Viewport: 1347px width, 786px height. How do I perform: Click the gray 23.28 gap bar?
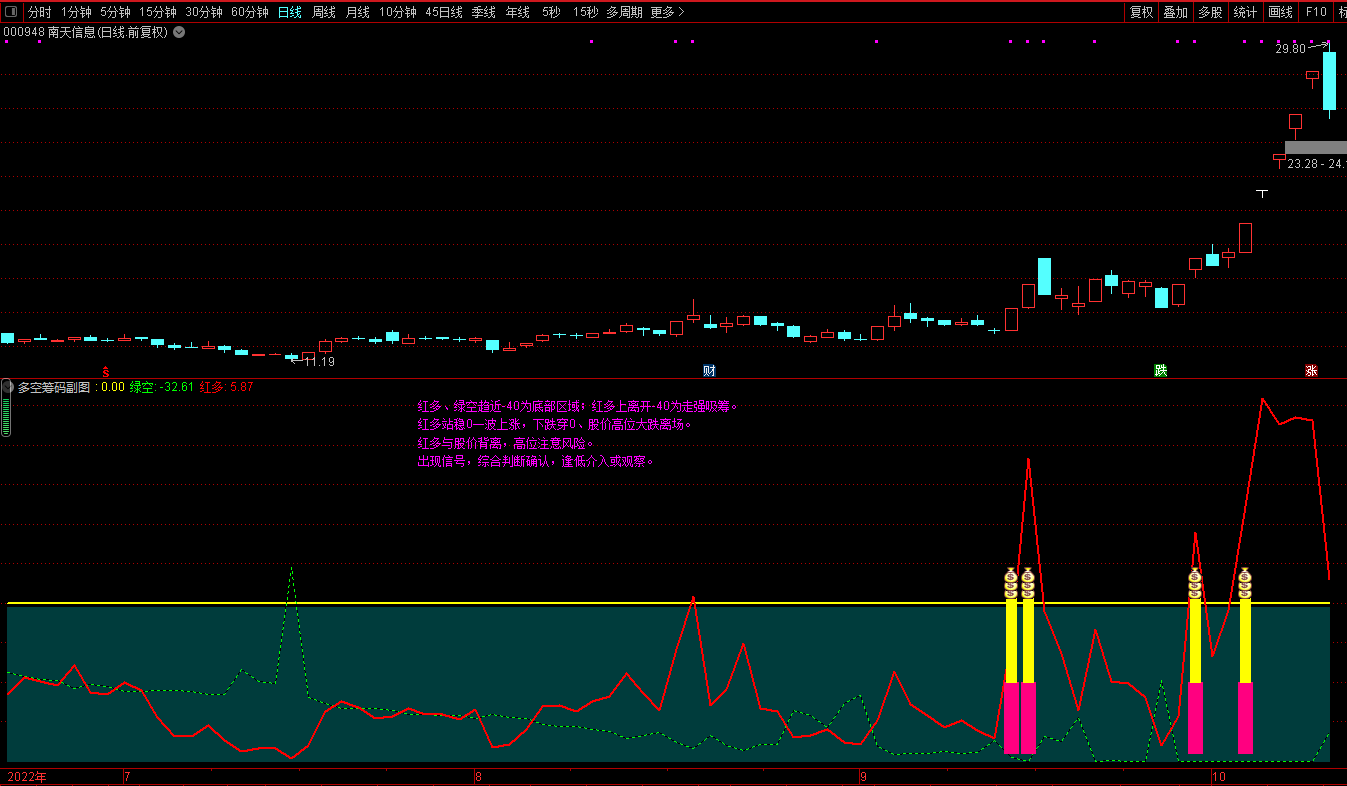[x=1315, y=147]
